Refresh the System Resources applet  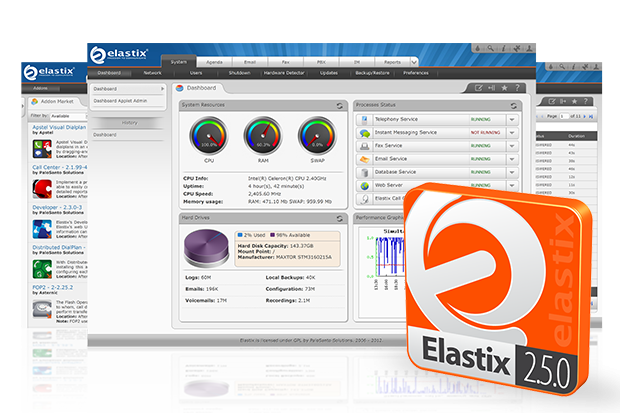click(x=339, y=105)
